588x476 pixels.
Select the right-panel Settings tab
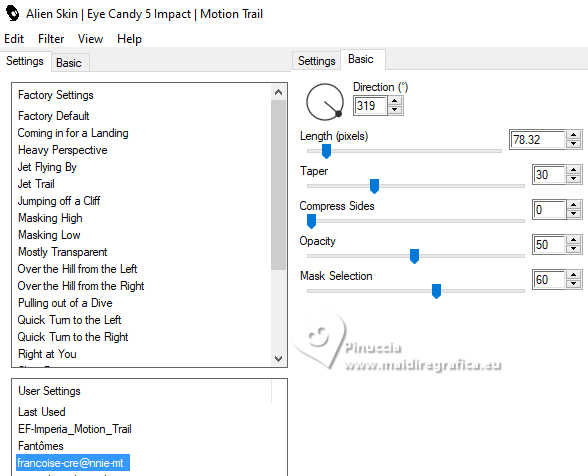pos(316,61)
